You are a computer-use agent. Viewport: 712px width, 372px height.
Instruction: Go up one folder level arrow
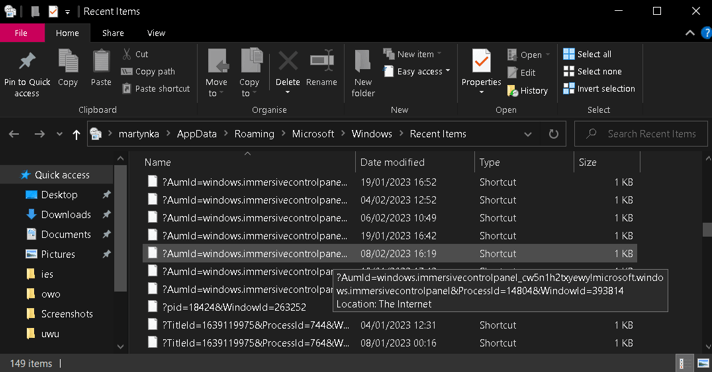click(x=76, y=134)
